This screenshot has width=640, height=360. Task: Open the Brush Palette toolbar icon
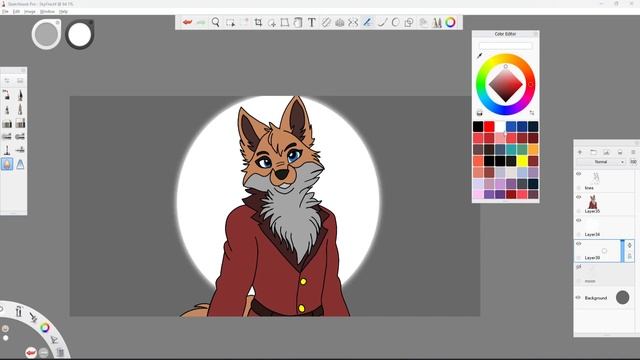click(x=437, y=22)
